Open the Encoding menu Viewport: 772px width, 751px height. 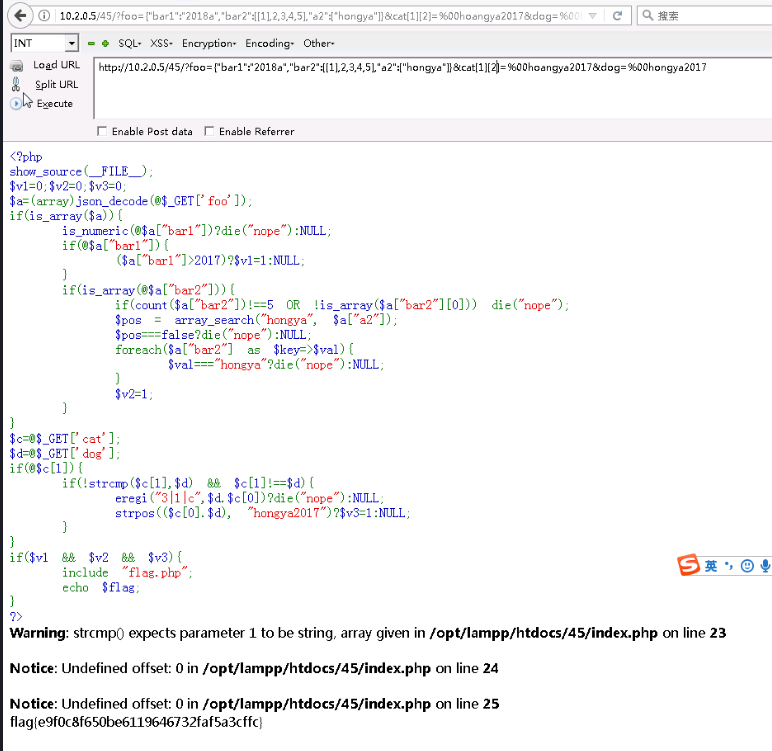(269, 43)
